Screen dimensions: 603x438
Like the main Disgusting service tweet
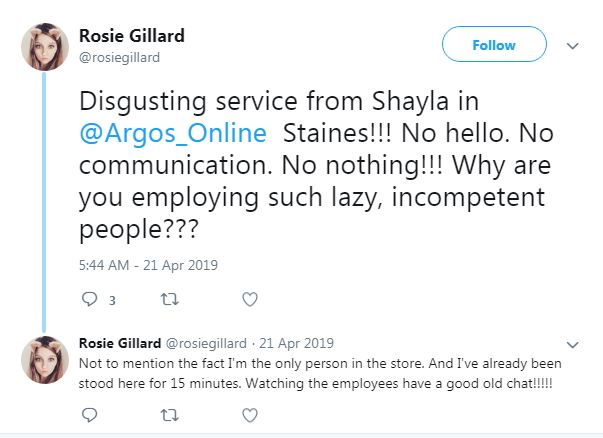[251, 299]
